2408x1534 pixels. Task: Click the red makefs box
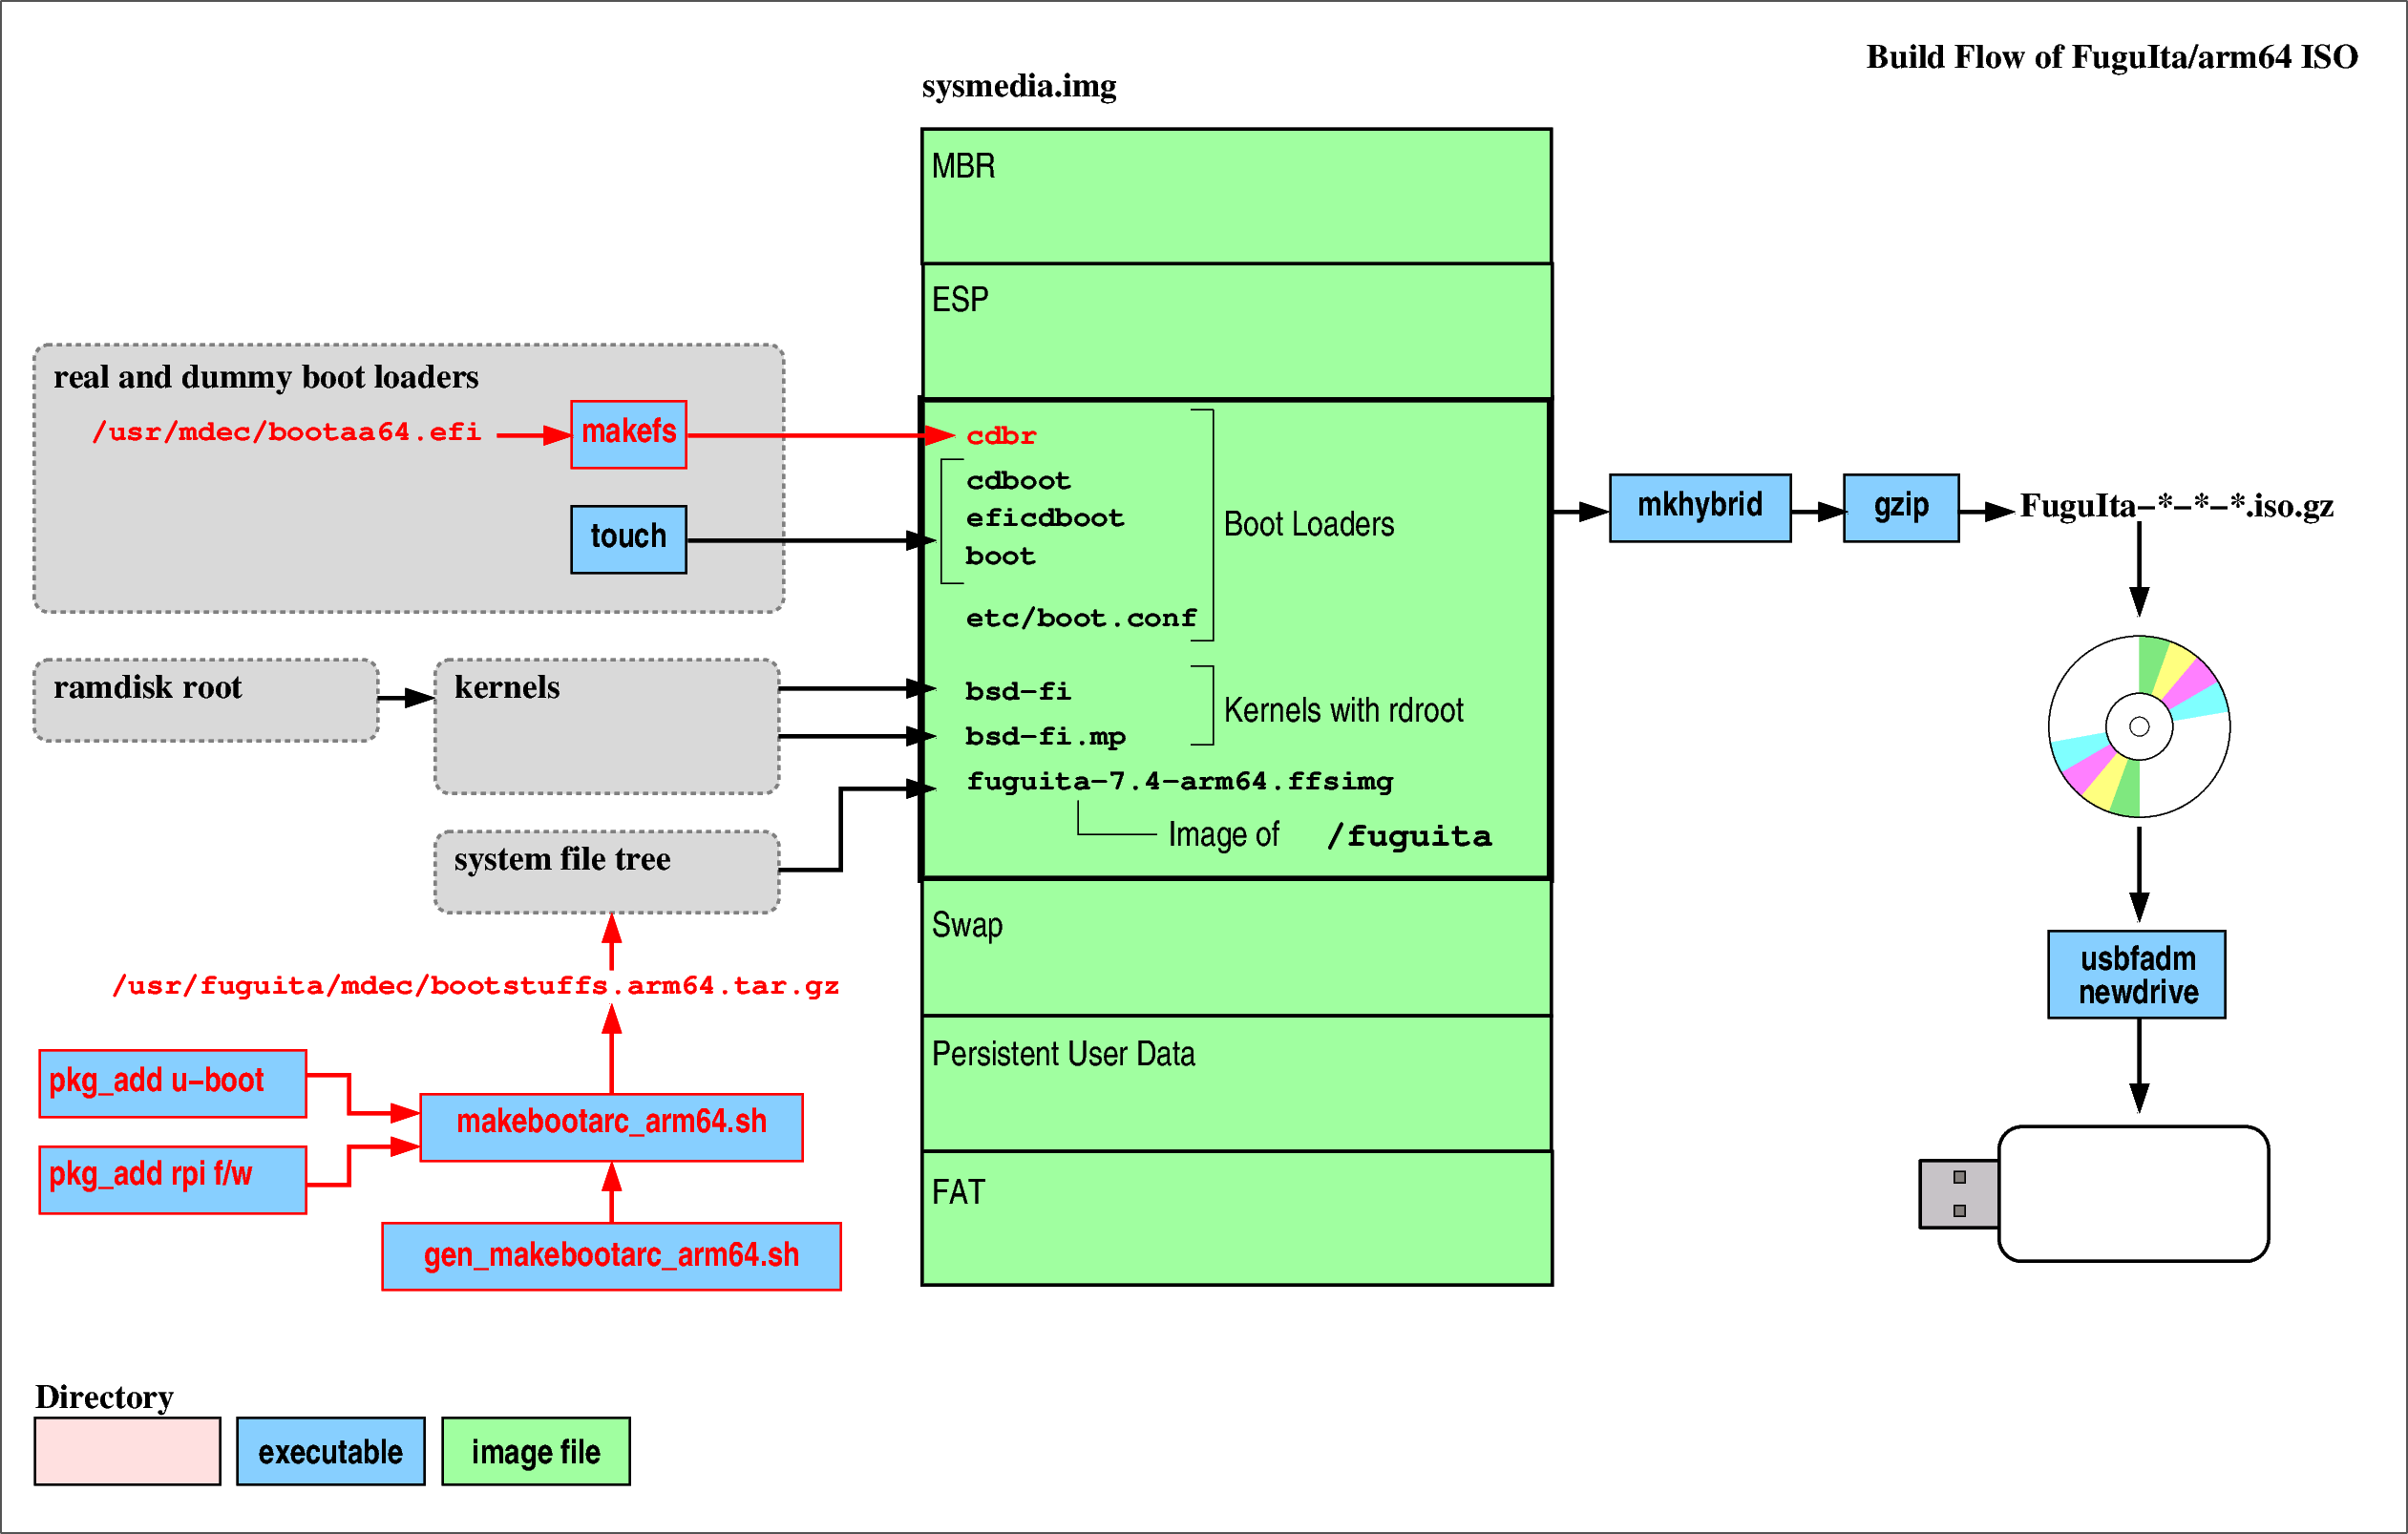click(628, 434)
